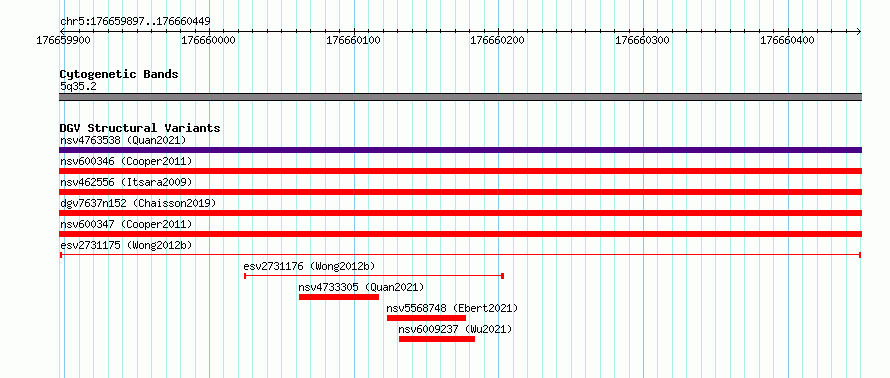Click the DGV Structural Variants track title
The width and height of the screenshot is (890, 378).
[x=140, y=128]
